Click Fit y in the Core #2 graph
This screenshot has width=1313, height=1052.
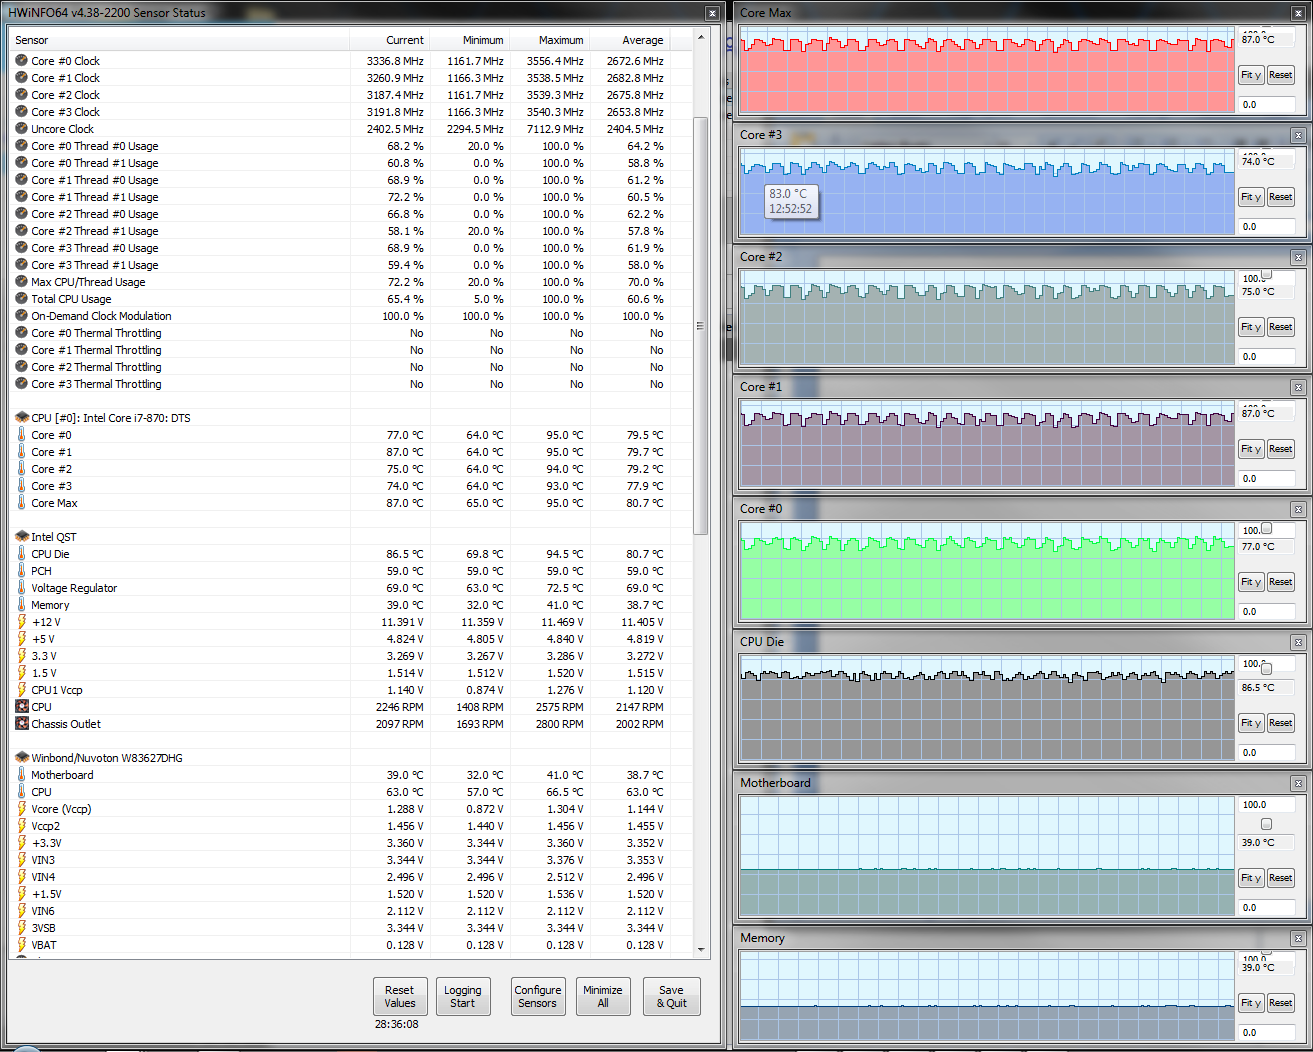tap(1251, 327)
